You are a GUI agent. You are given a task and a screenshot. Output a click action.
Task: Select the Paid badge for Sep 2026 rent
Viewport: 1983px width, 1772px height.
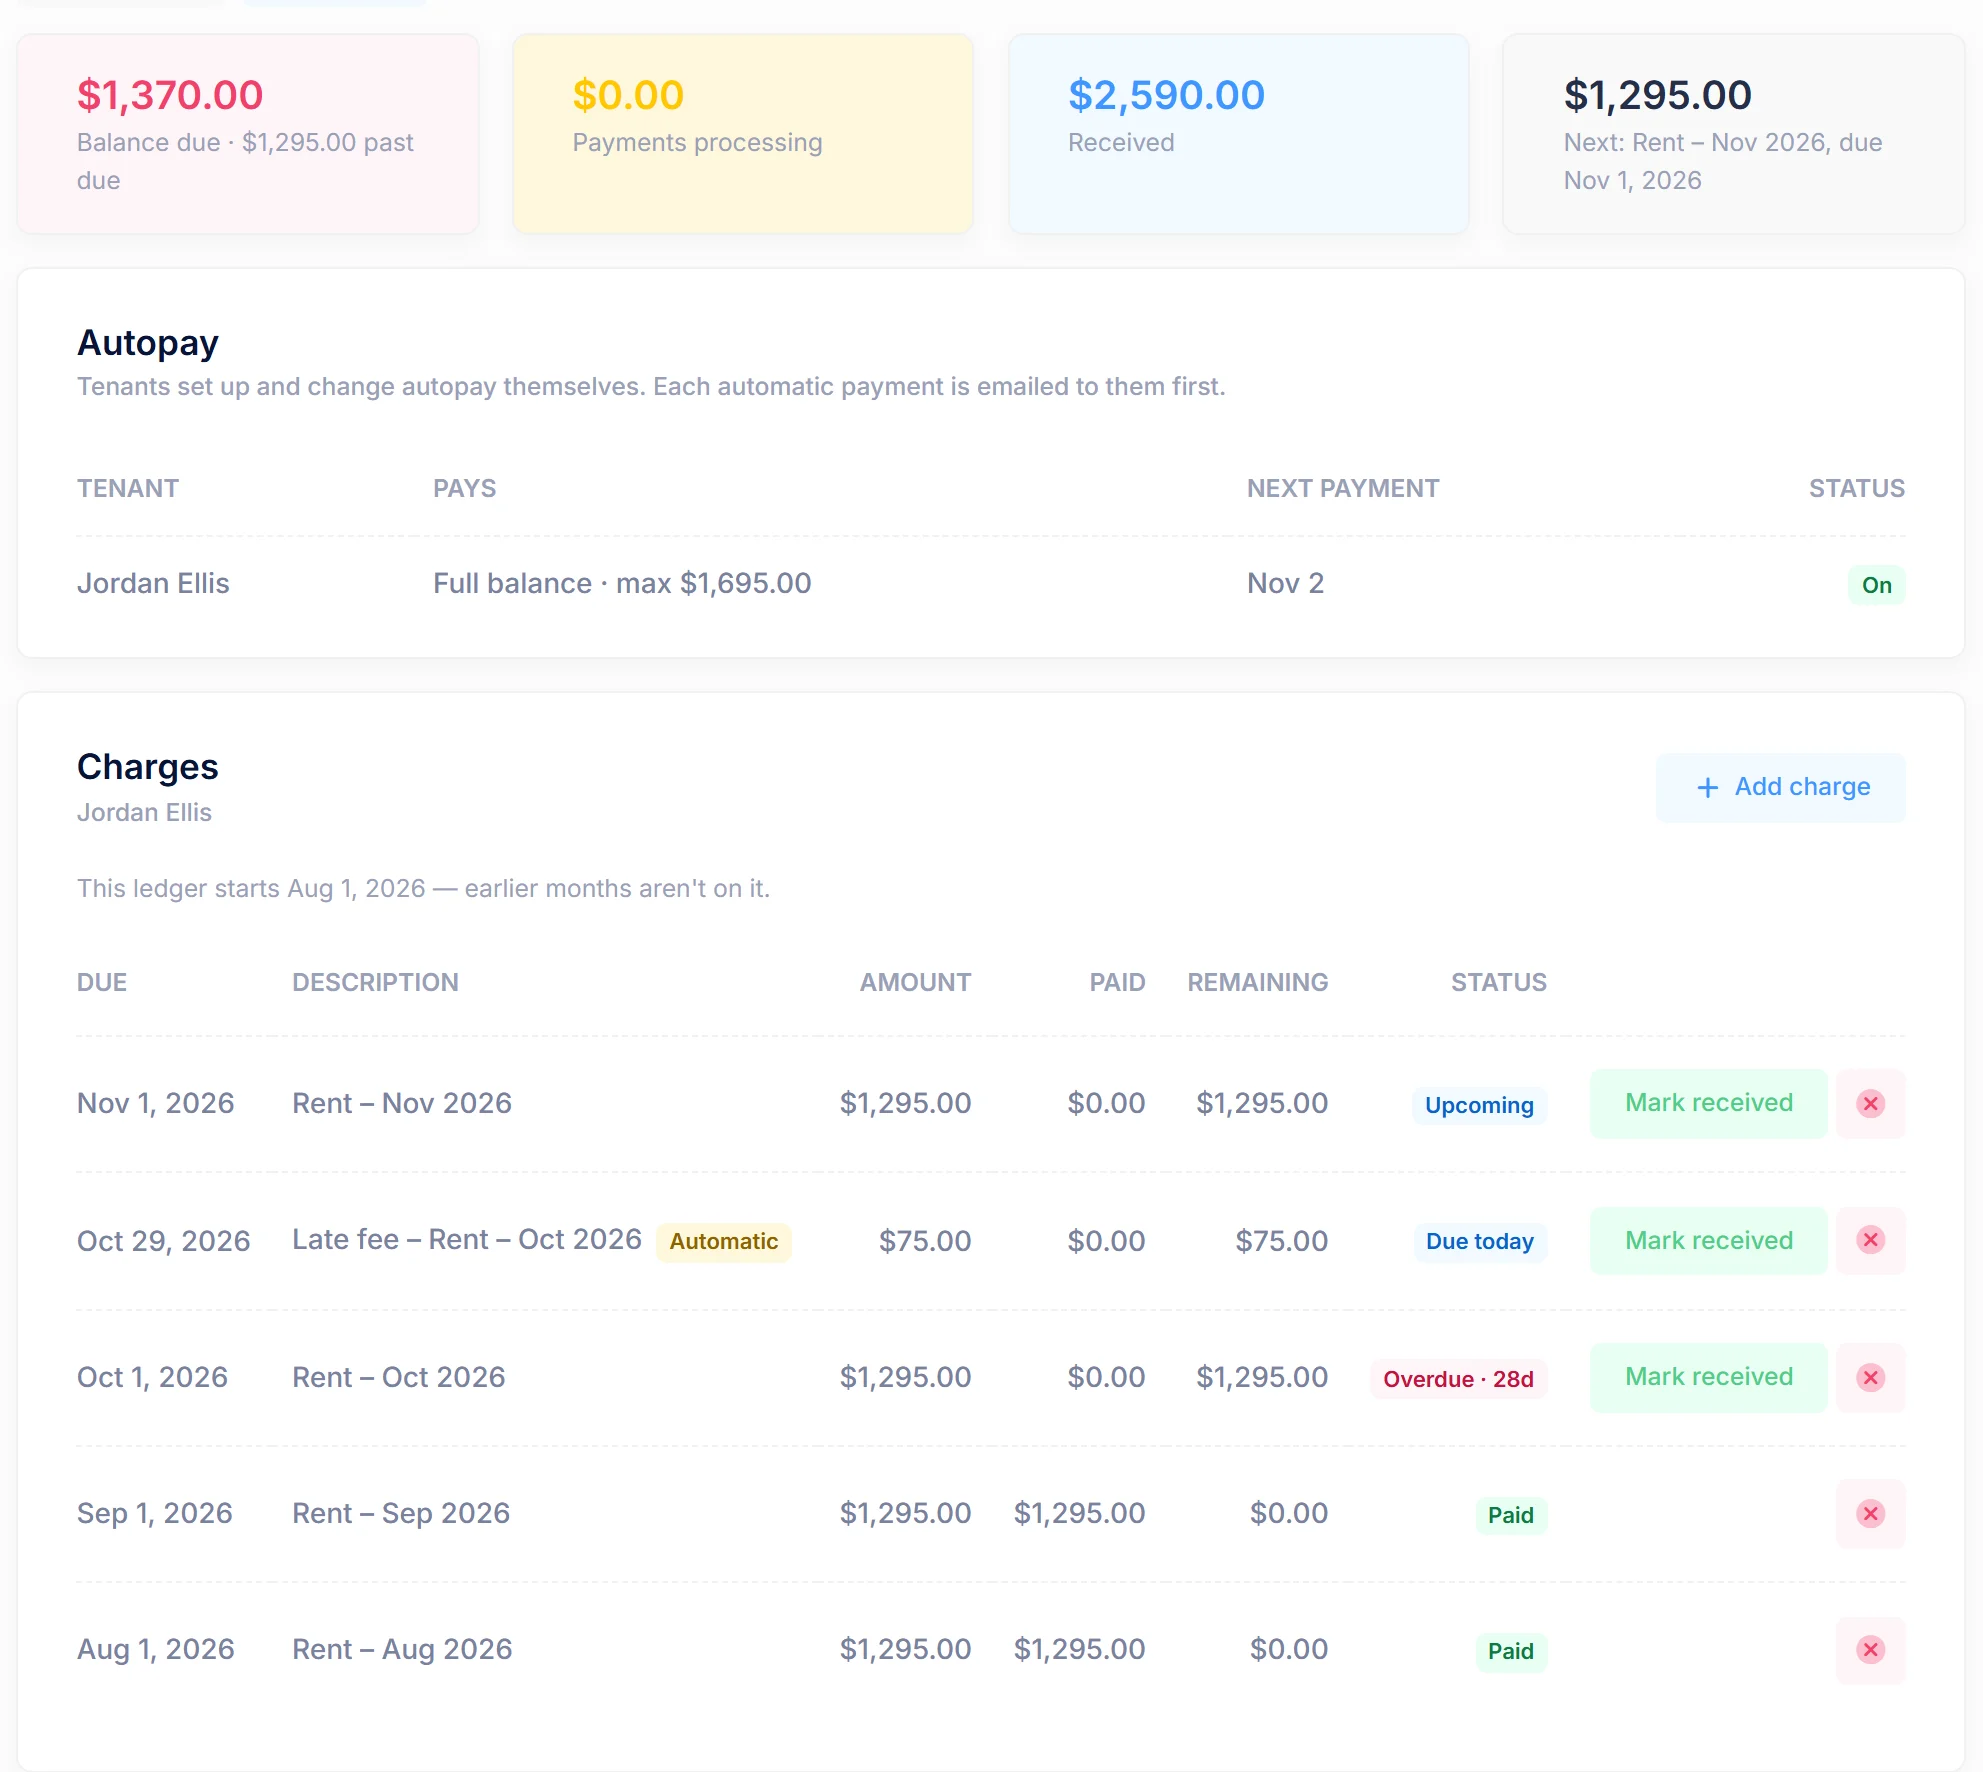click(1510, 1515)
